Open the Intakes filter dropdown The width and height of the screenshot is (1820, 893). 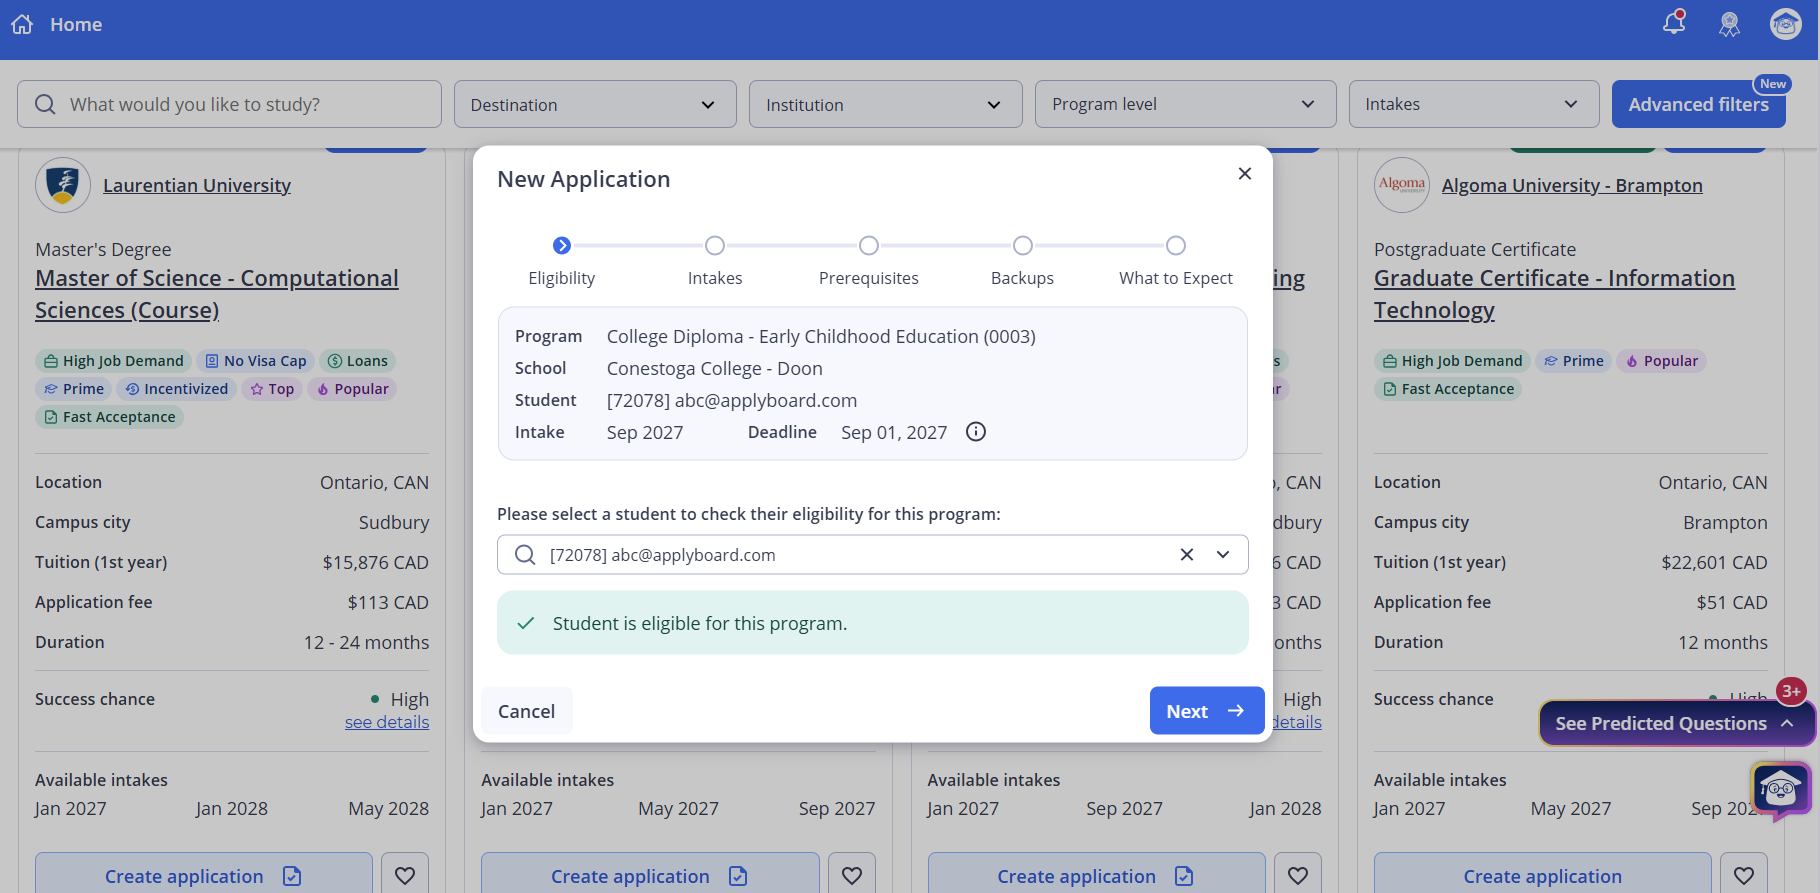point(1474,104)
